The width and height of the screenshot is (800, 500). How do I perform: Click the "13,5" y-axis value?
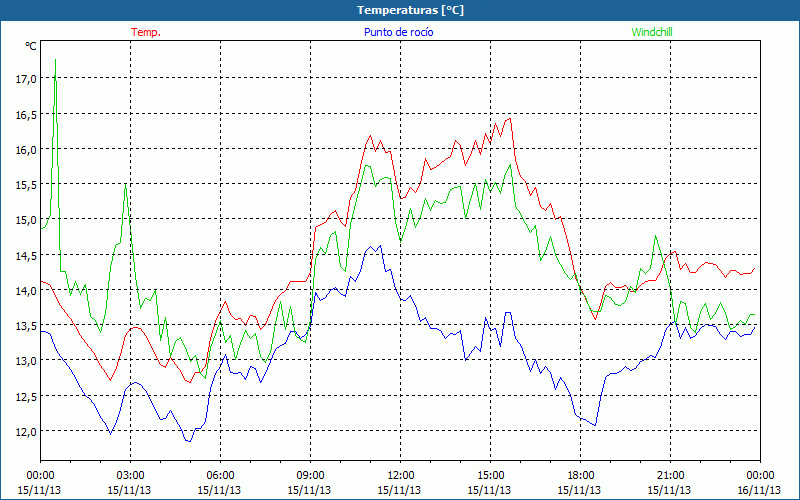pyautogui.click(x=27, y=326)
